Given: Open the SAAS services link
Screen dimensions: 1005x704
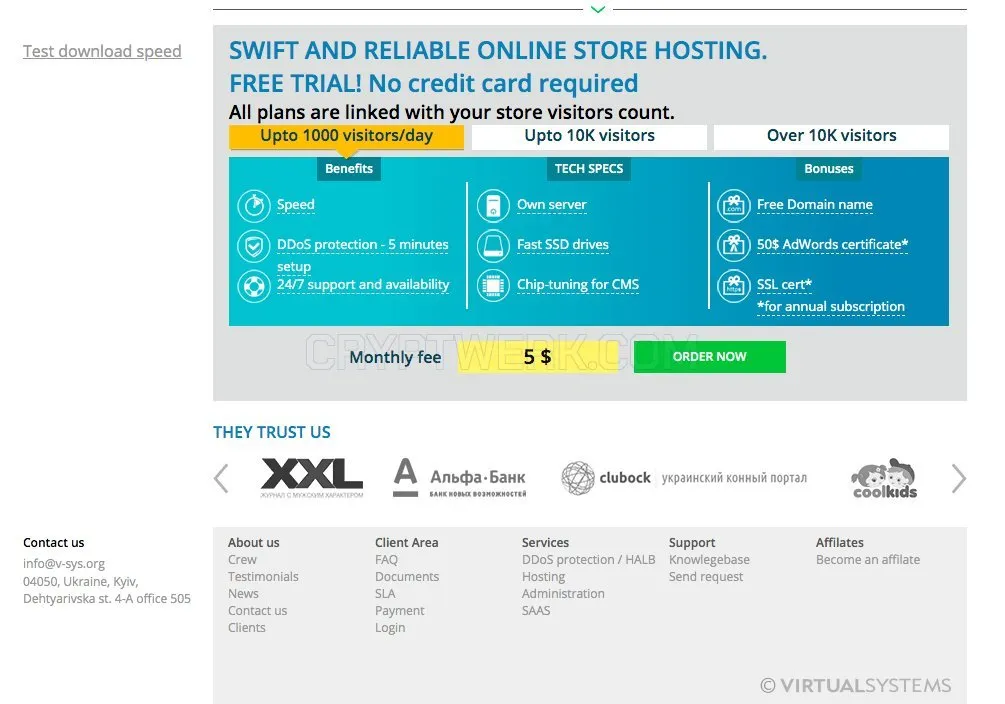Looking at the screenshot, I should point(536,610).
